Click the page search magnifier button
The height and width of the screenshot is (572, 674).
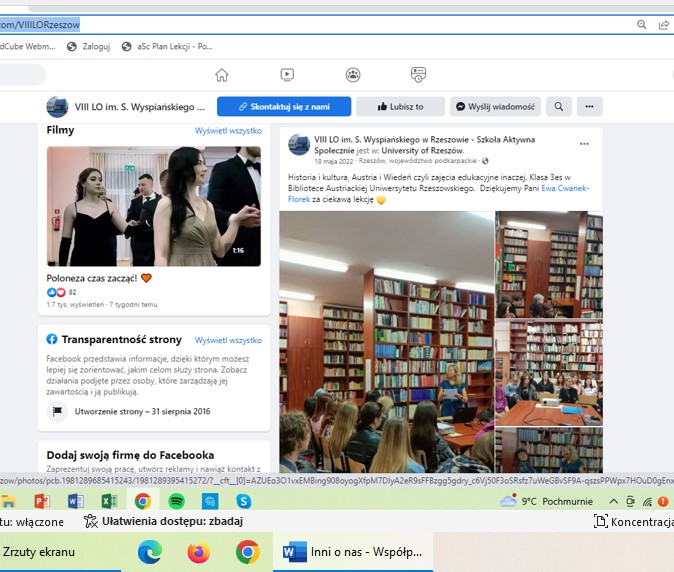coord(559,107)
